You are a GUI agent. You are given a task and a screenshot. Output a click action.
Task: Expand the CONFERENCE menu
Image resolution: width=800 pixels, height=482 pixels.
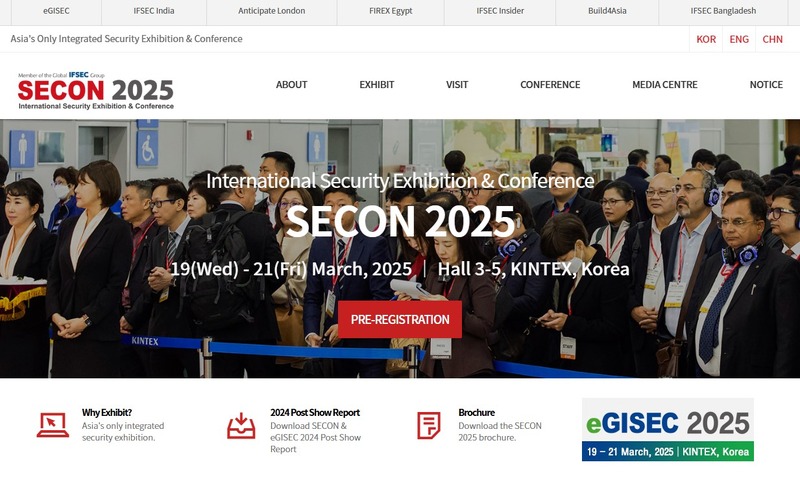(x=550, y=85)
